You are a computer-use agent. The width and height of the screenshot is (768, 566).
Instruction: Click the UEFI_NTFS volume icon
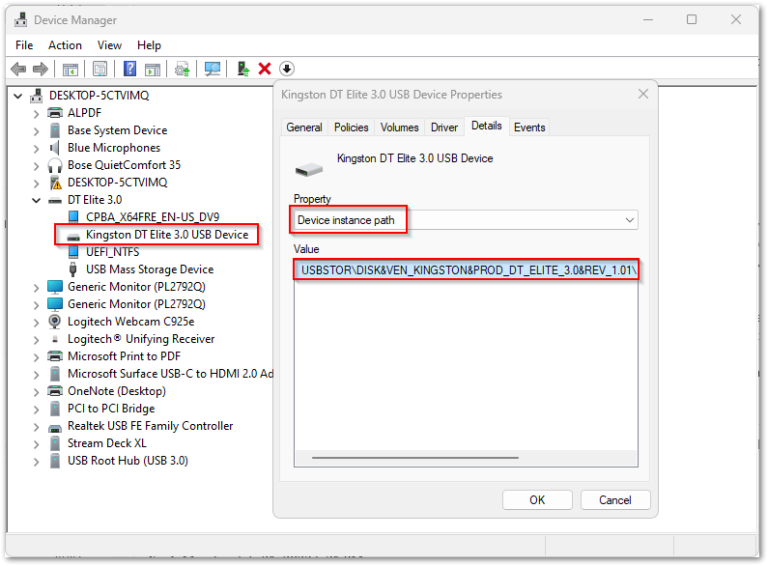[x=73, y=252]
